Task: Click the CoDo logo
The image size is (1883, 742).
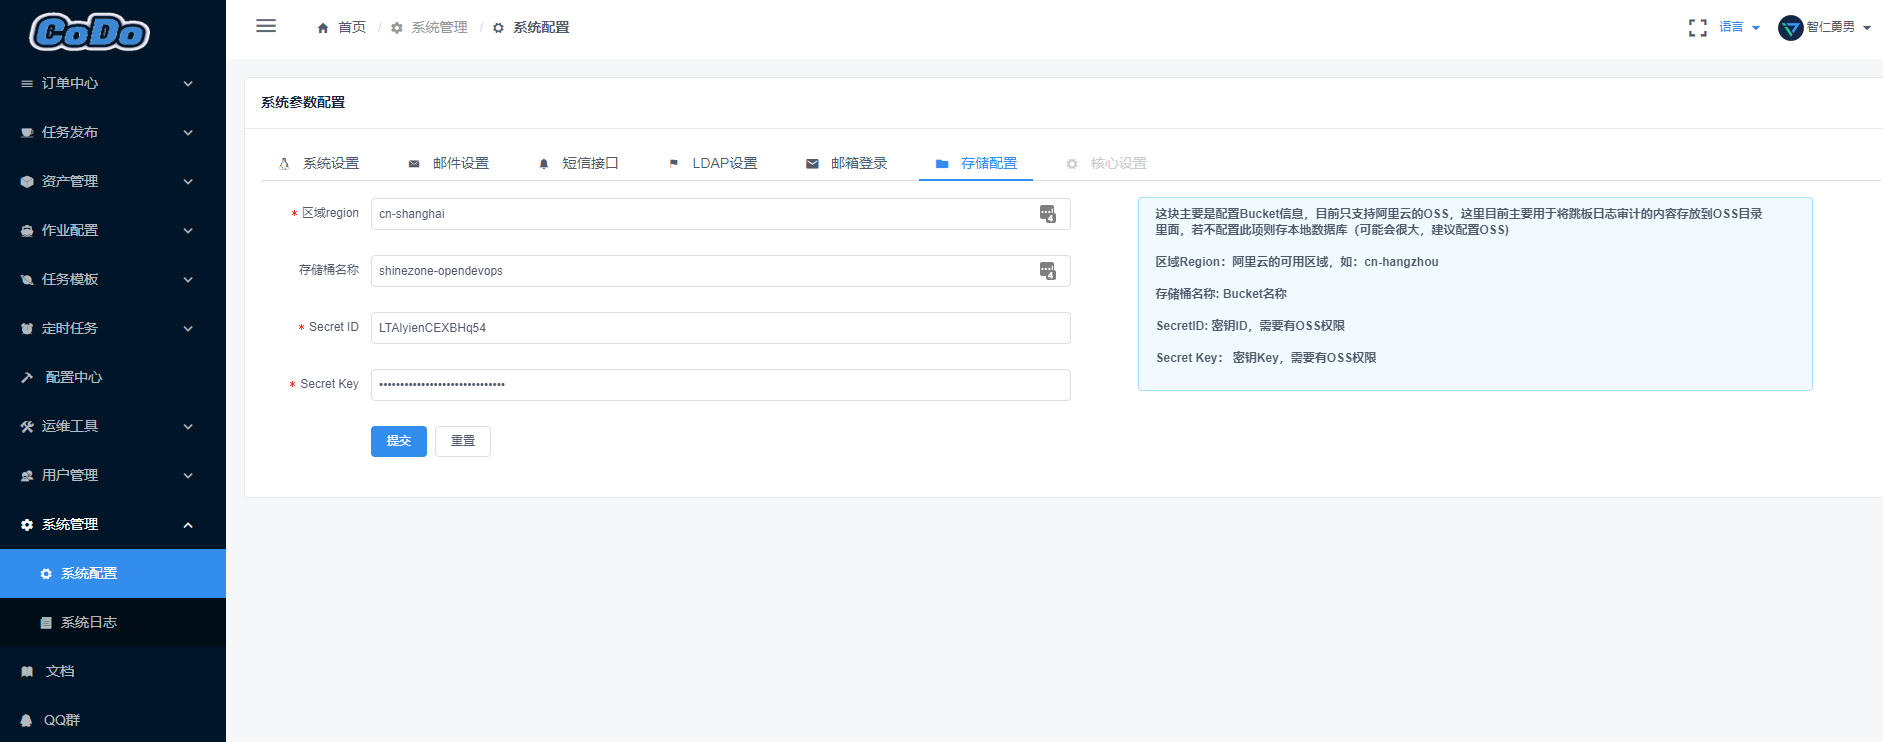Action: point(90,32)
